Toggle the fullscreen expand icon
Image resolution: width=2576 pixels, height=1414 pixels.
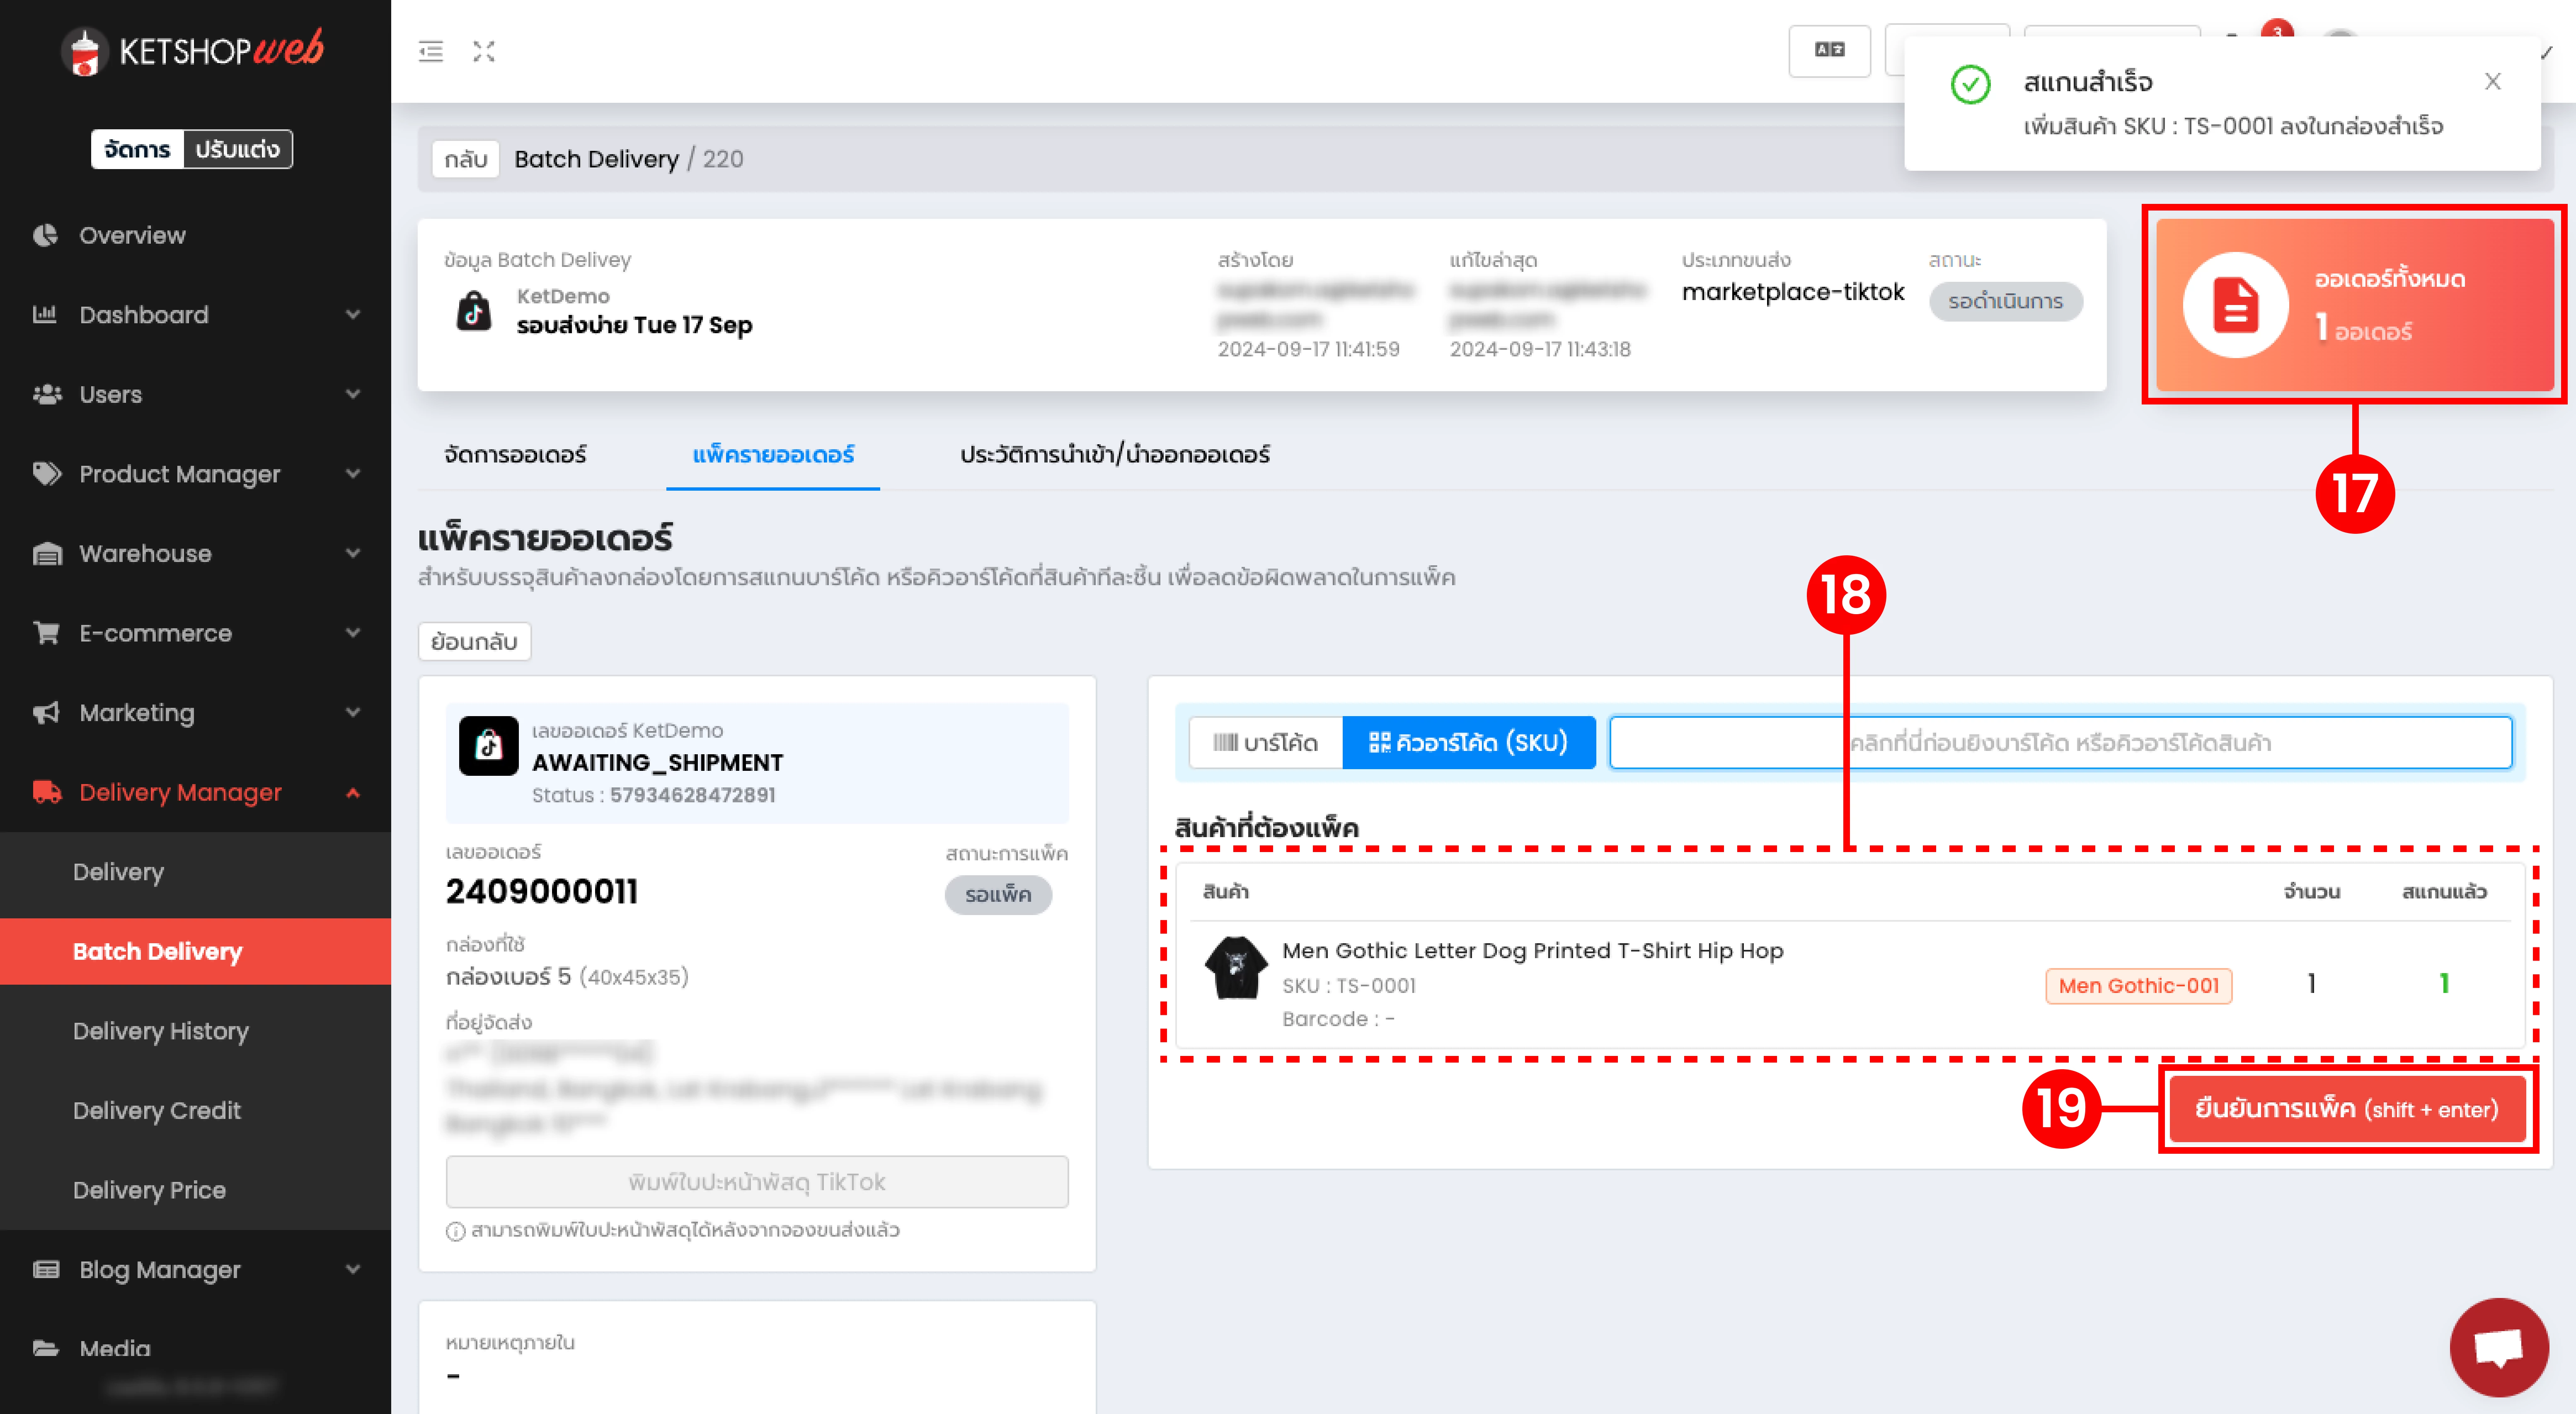point(484,51)
